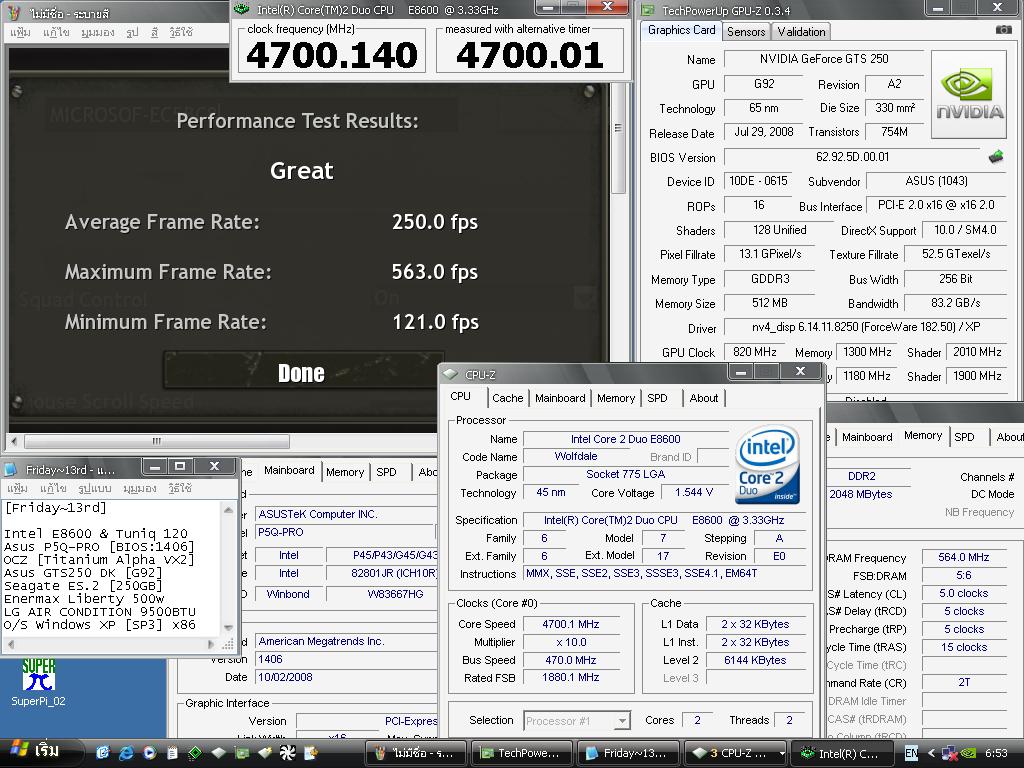Open SuperPi_02 desktop shortcut
This screenshot has width=1024, height=768.
click(38, 682)
